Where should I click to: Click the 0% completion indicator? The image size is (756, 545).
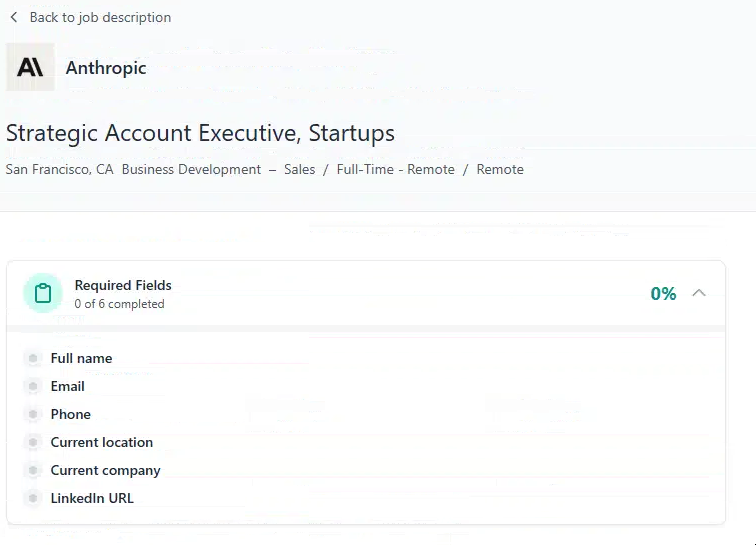[663, 293]
